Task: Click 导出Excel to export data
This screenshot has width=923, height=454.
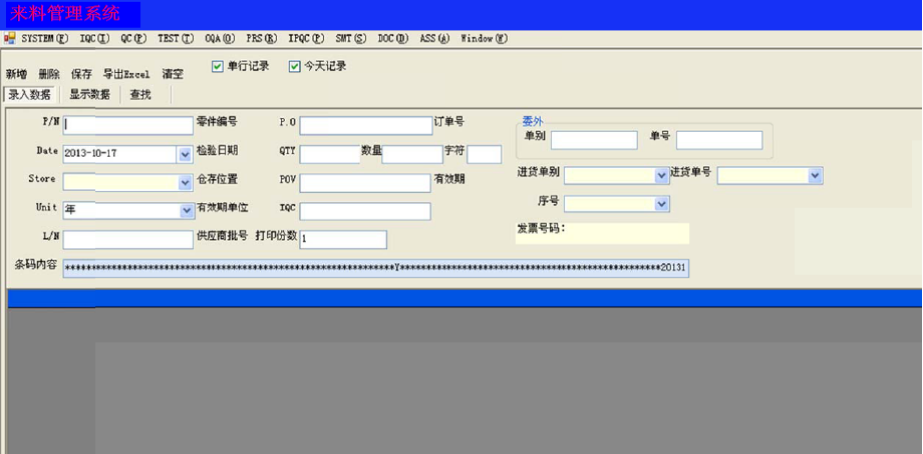Action: (126, 74)
